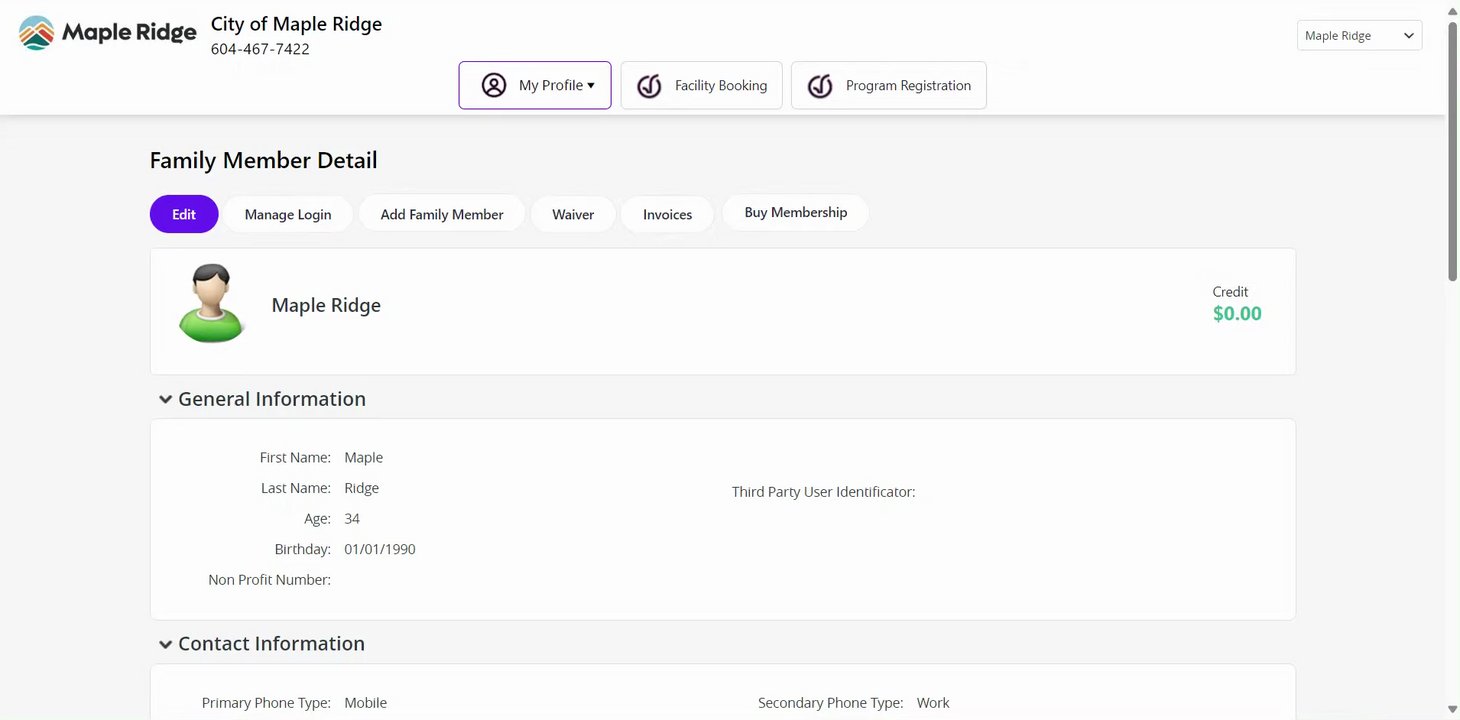The image size is (1460, 720).
Task: Collapse the Contact Information chevron
Action: [165, 644]
